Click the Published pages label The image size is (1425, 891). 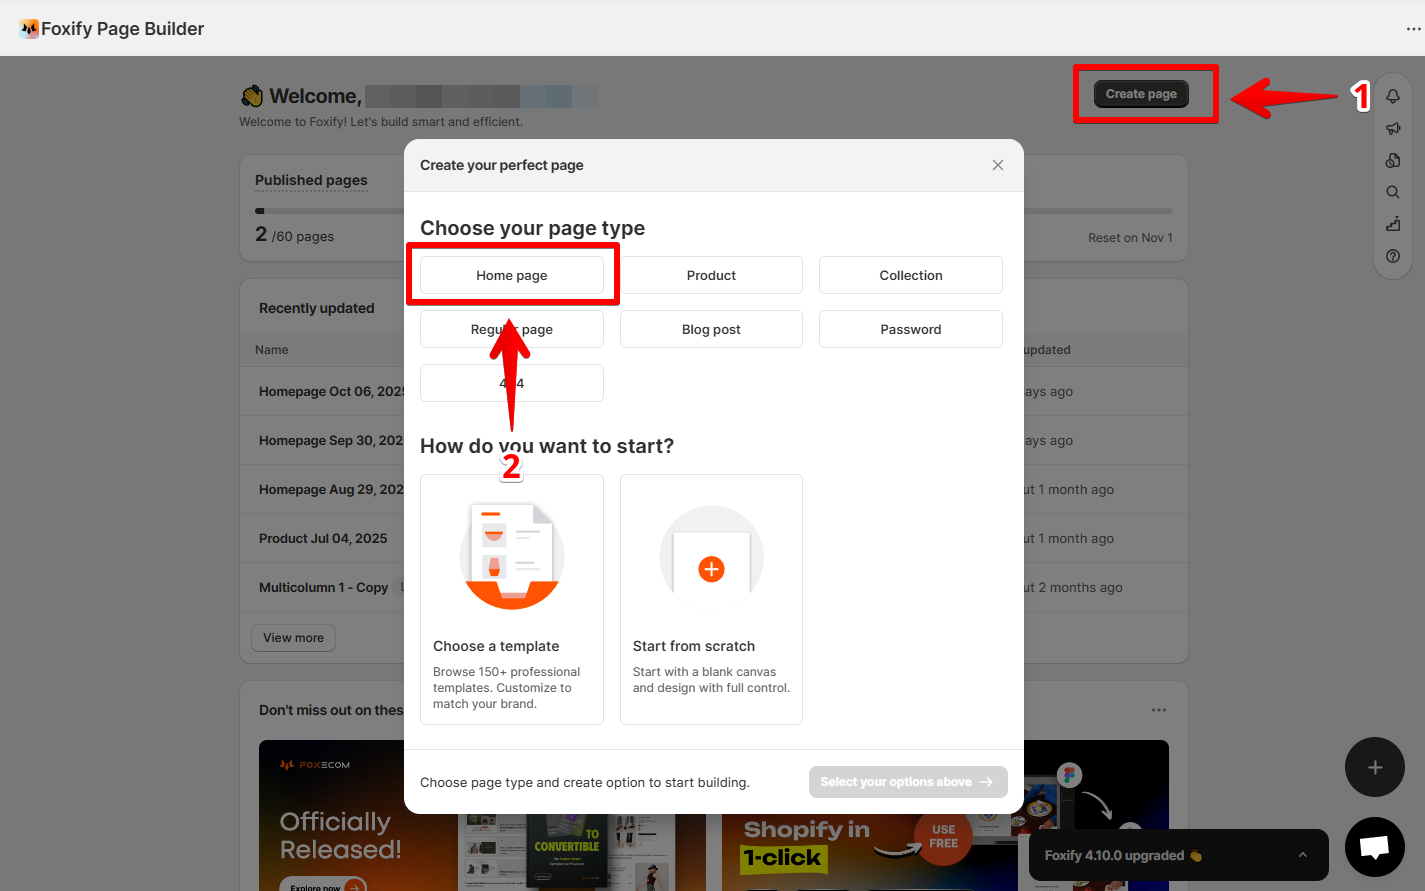pos(311,180)
